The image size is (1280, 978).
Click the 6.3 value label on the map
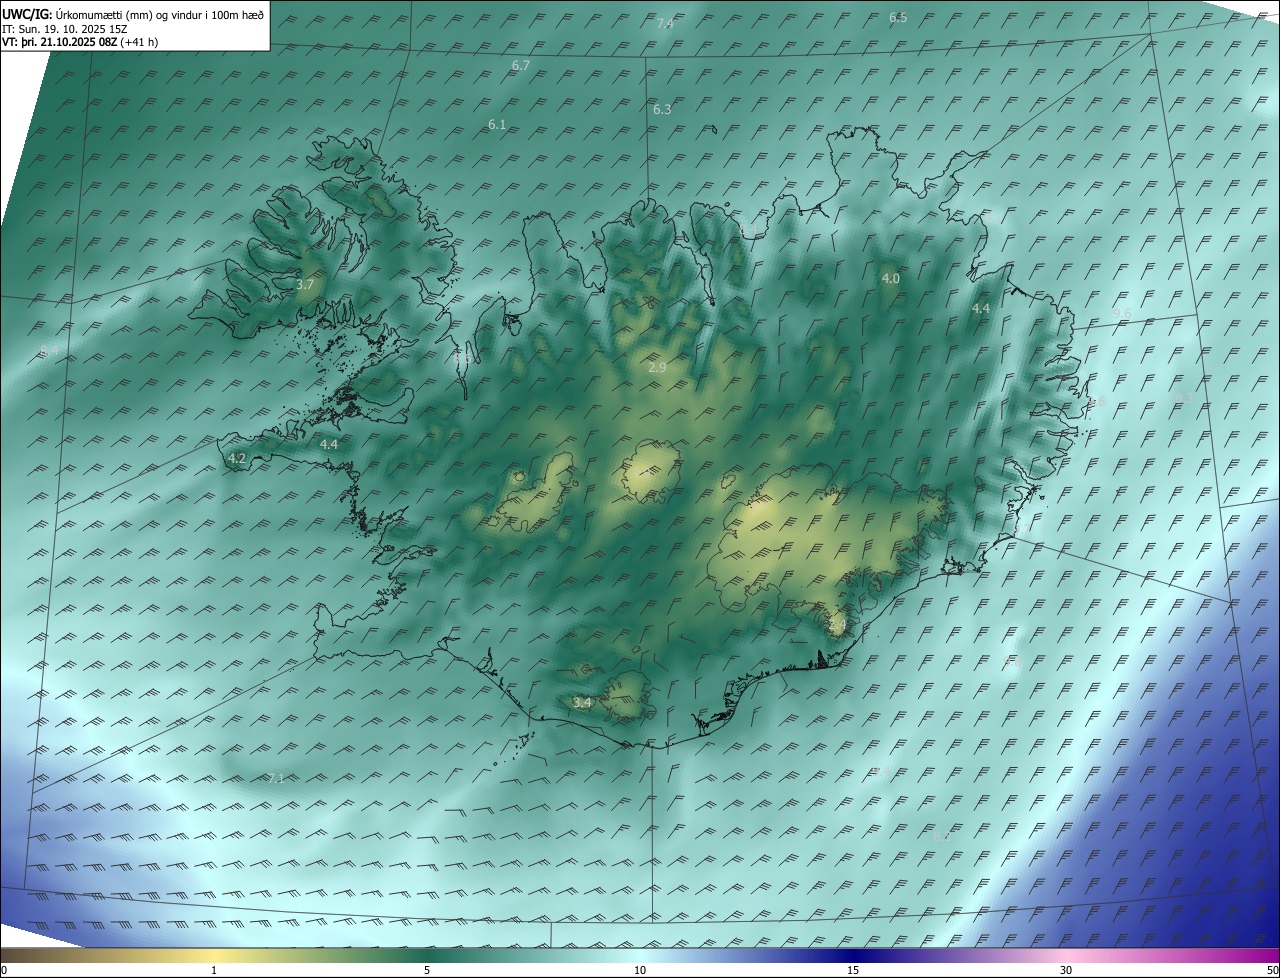[662, 109]
